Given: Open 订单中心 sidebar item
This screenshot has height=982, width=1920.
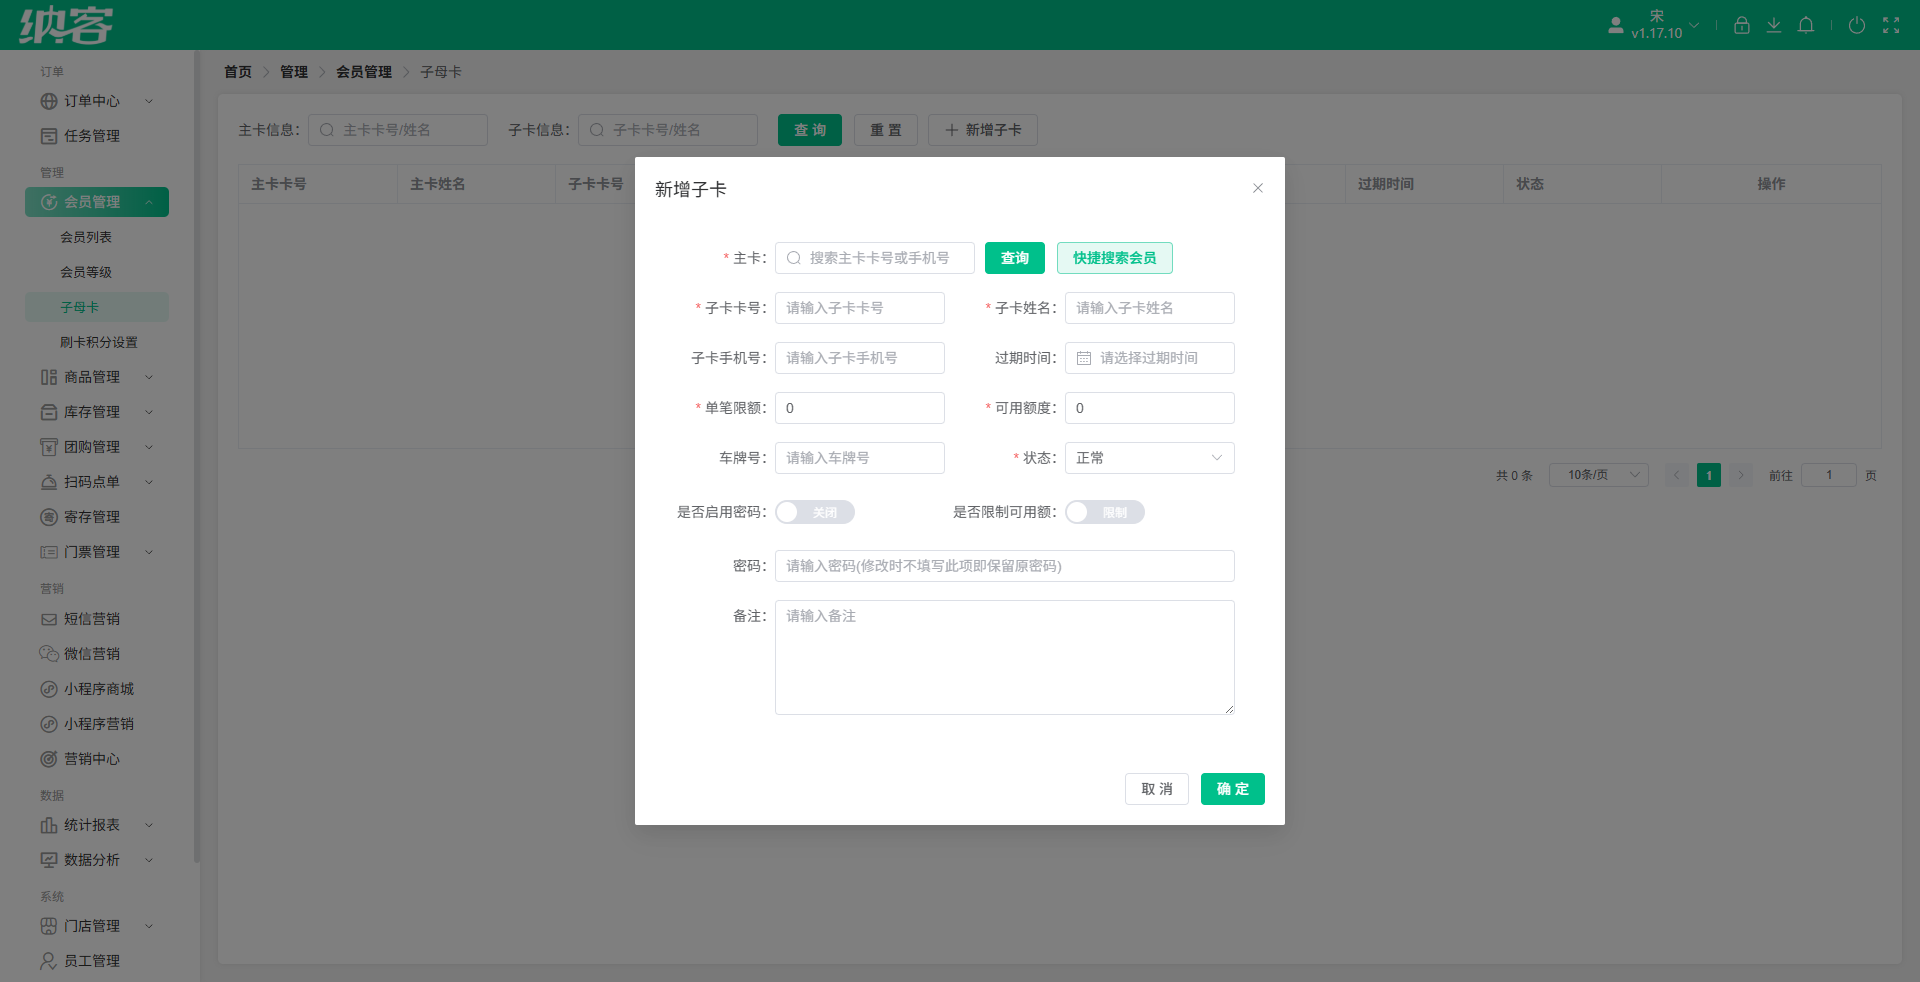Looking at the screenshot, I should pos(97,101).
